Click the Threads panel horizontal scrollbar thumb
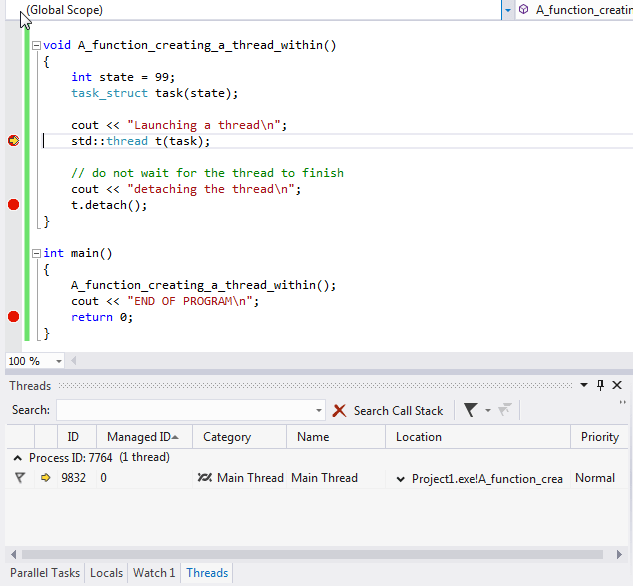 [x=312, y=555]
